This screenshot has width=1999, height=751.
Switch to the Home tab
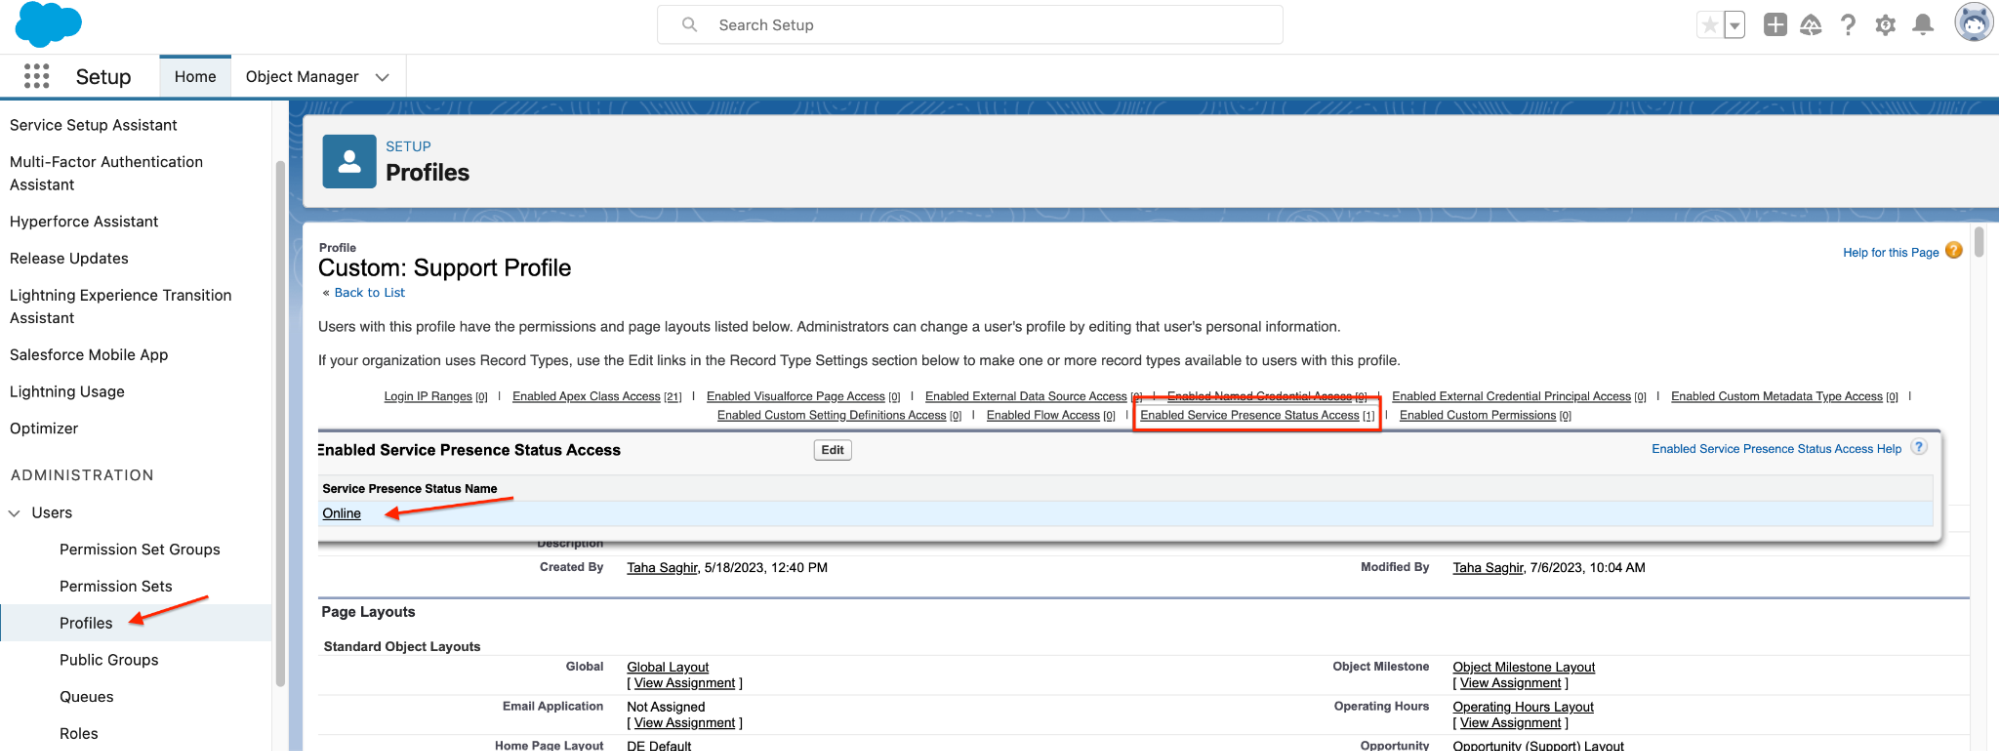click(x=195, y=77)
